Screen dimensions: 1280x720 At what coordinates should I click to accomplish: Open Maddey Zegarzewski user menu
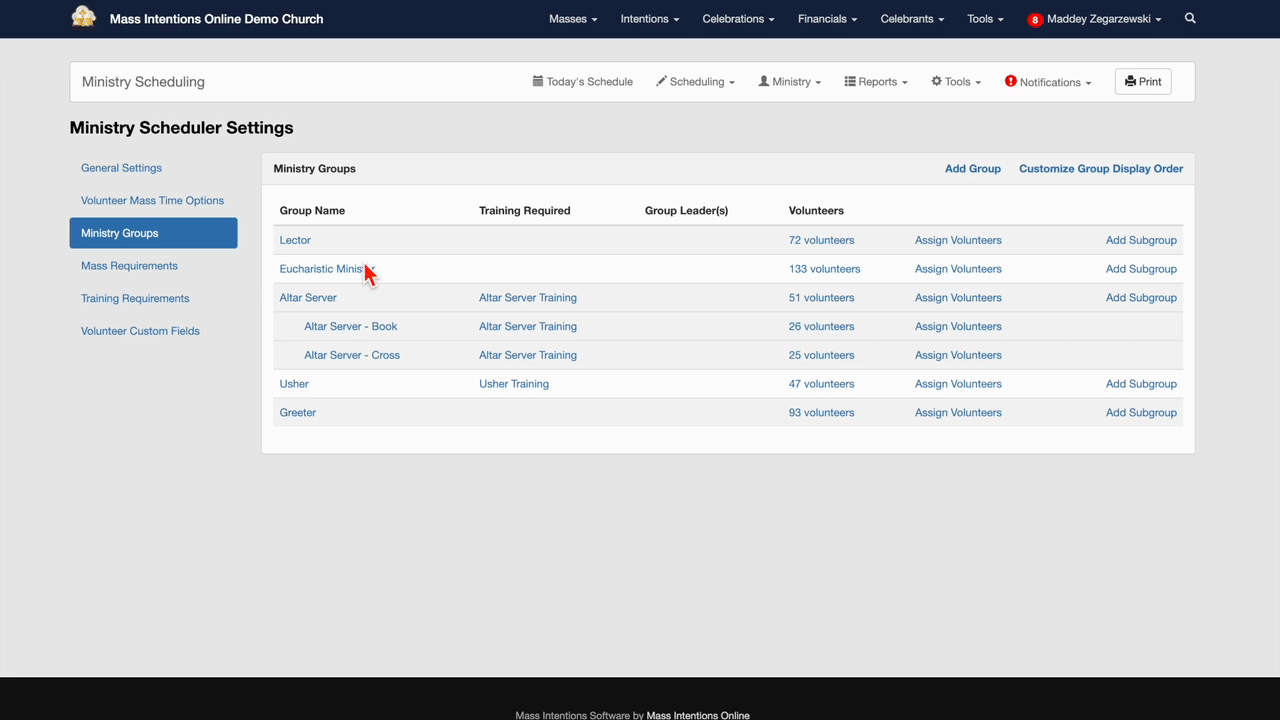point(1104,19)
